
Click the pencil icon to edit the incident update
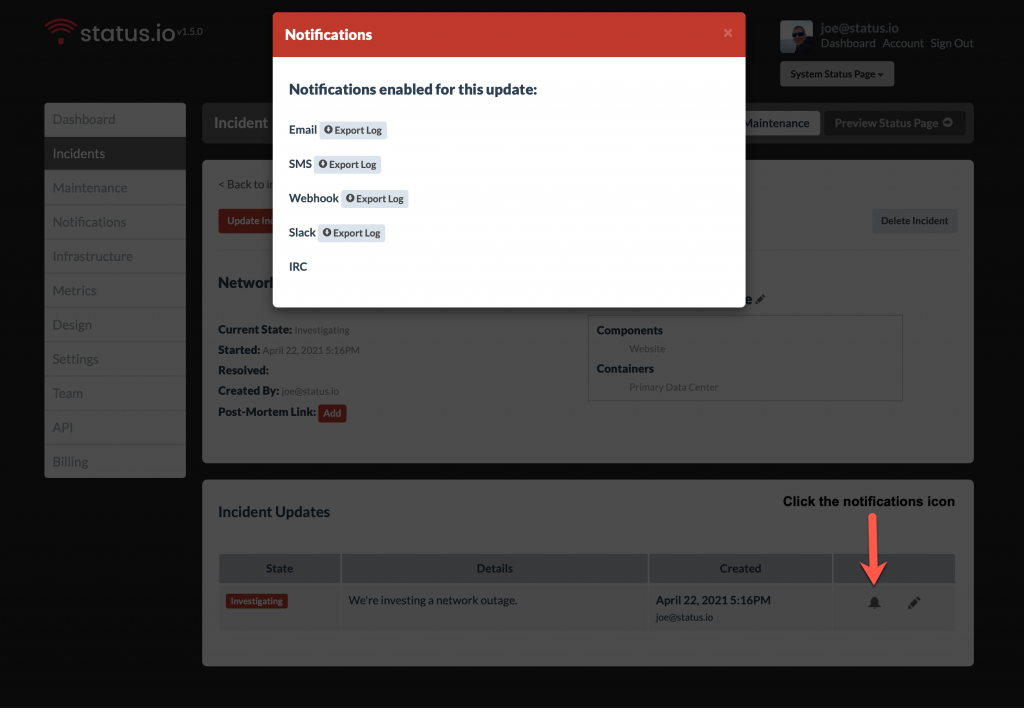pyautogui.click(x=913, y=602)
